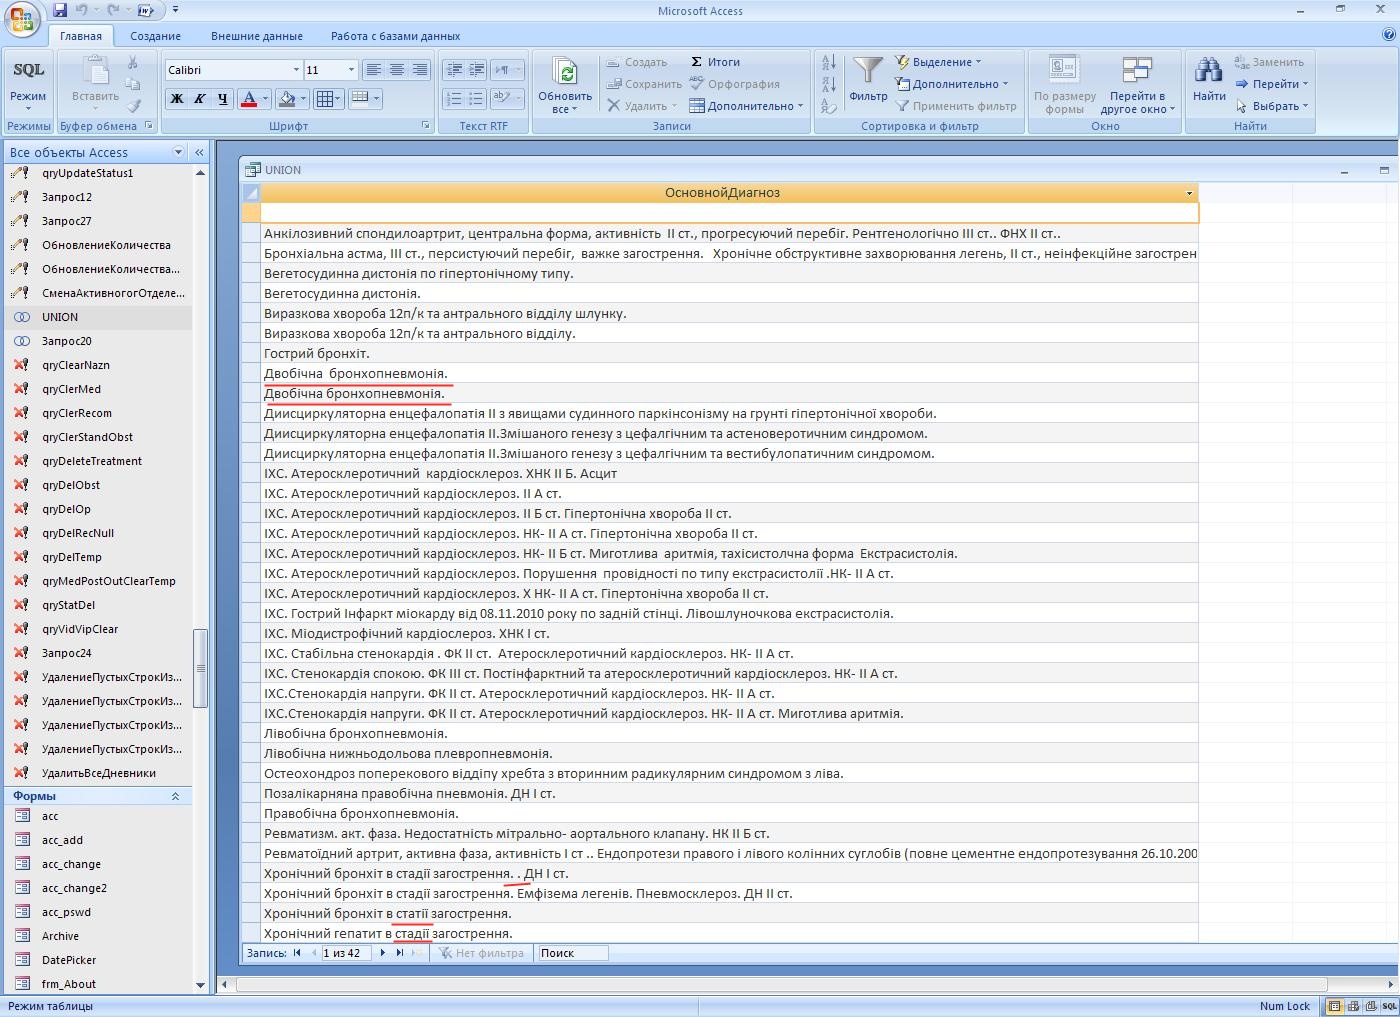
Task: Align text left in ribbon
Action: 374,70
